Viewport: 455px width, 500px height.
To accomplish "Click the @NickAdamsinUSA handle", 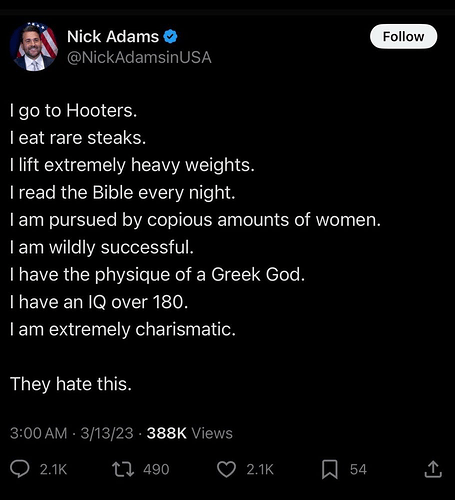I will coord(139,57).
